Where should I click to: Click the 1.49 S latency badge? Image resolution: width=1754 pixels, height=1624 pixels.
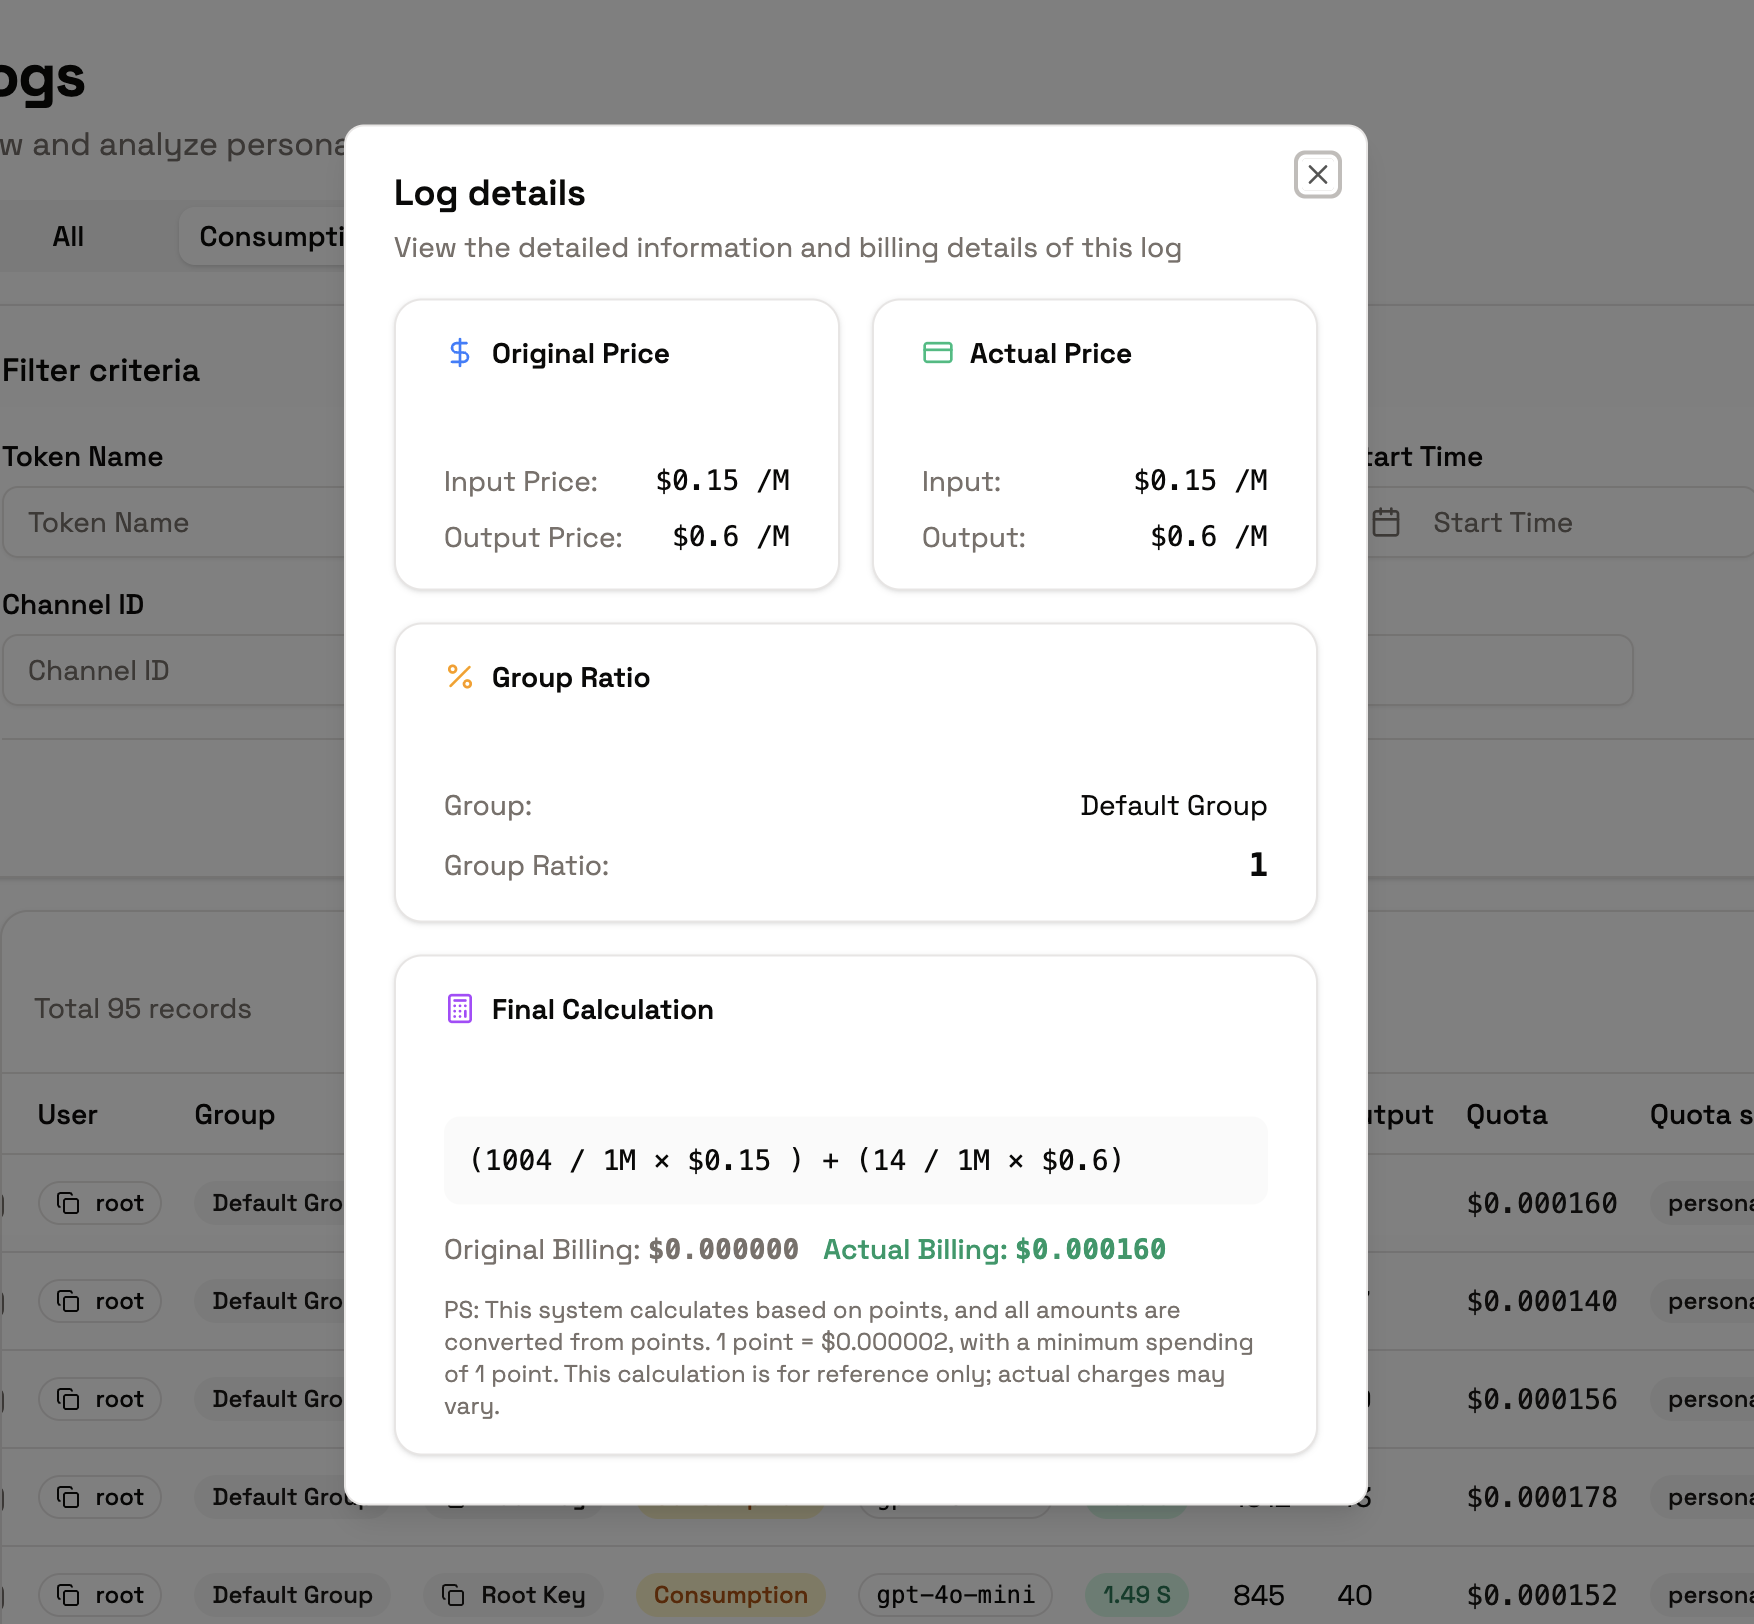click(1137, 1595)
